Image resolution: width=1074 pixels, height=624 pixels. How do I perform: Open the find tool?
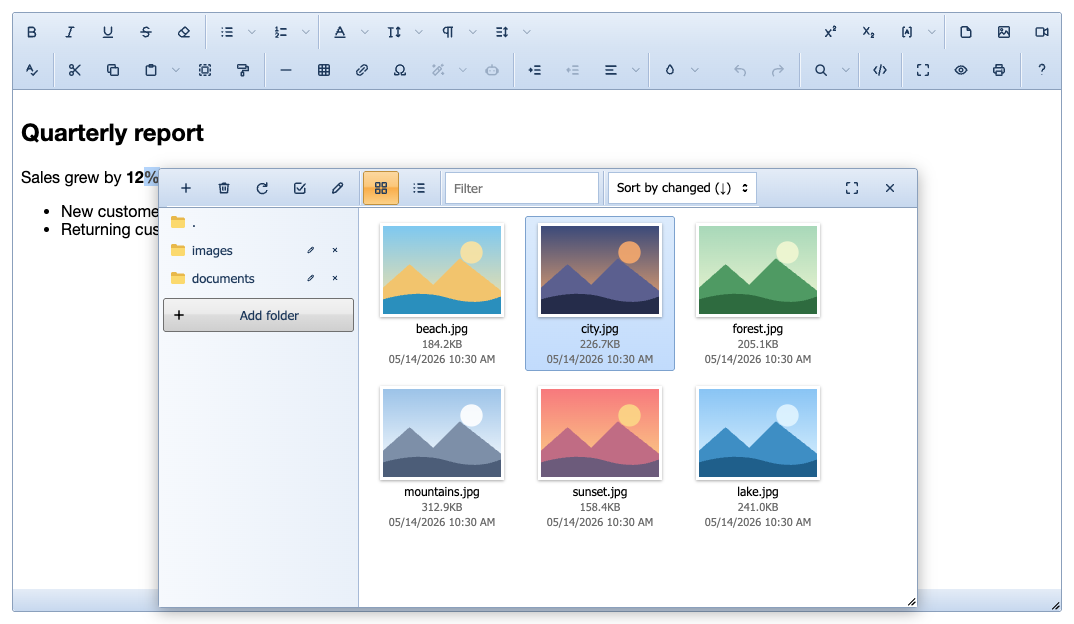(x=821, y=70)
